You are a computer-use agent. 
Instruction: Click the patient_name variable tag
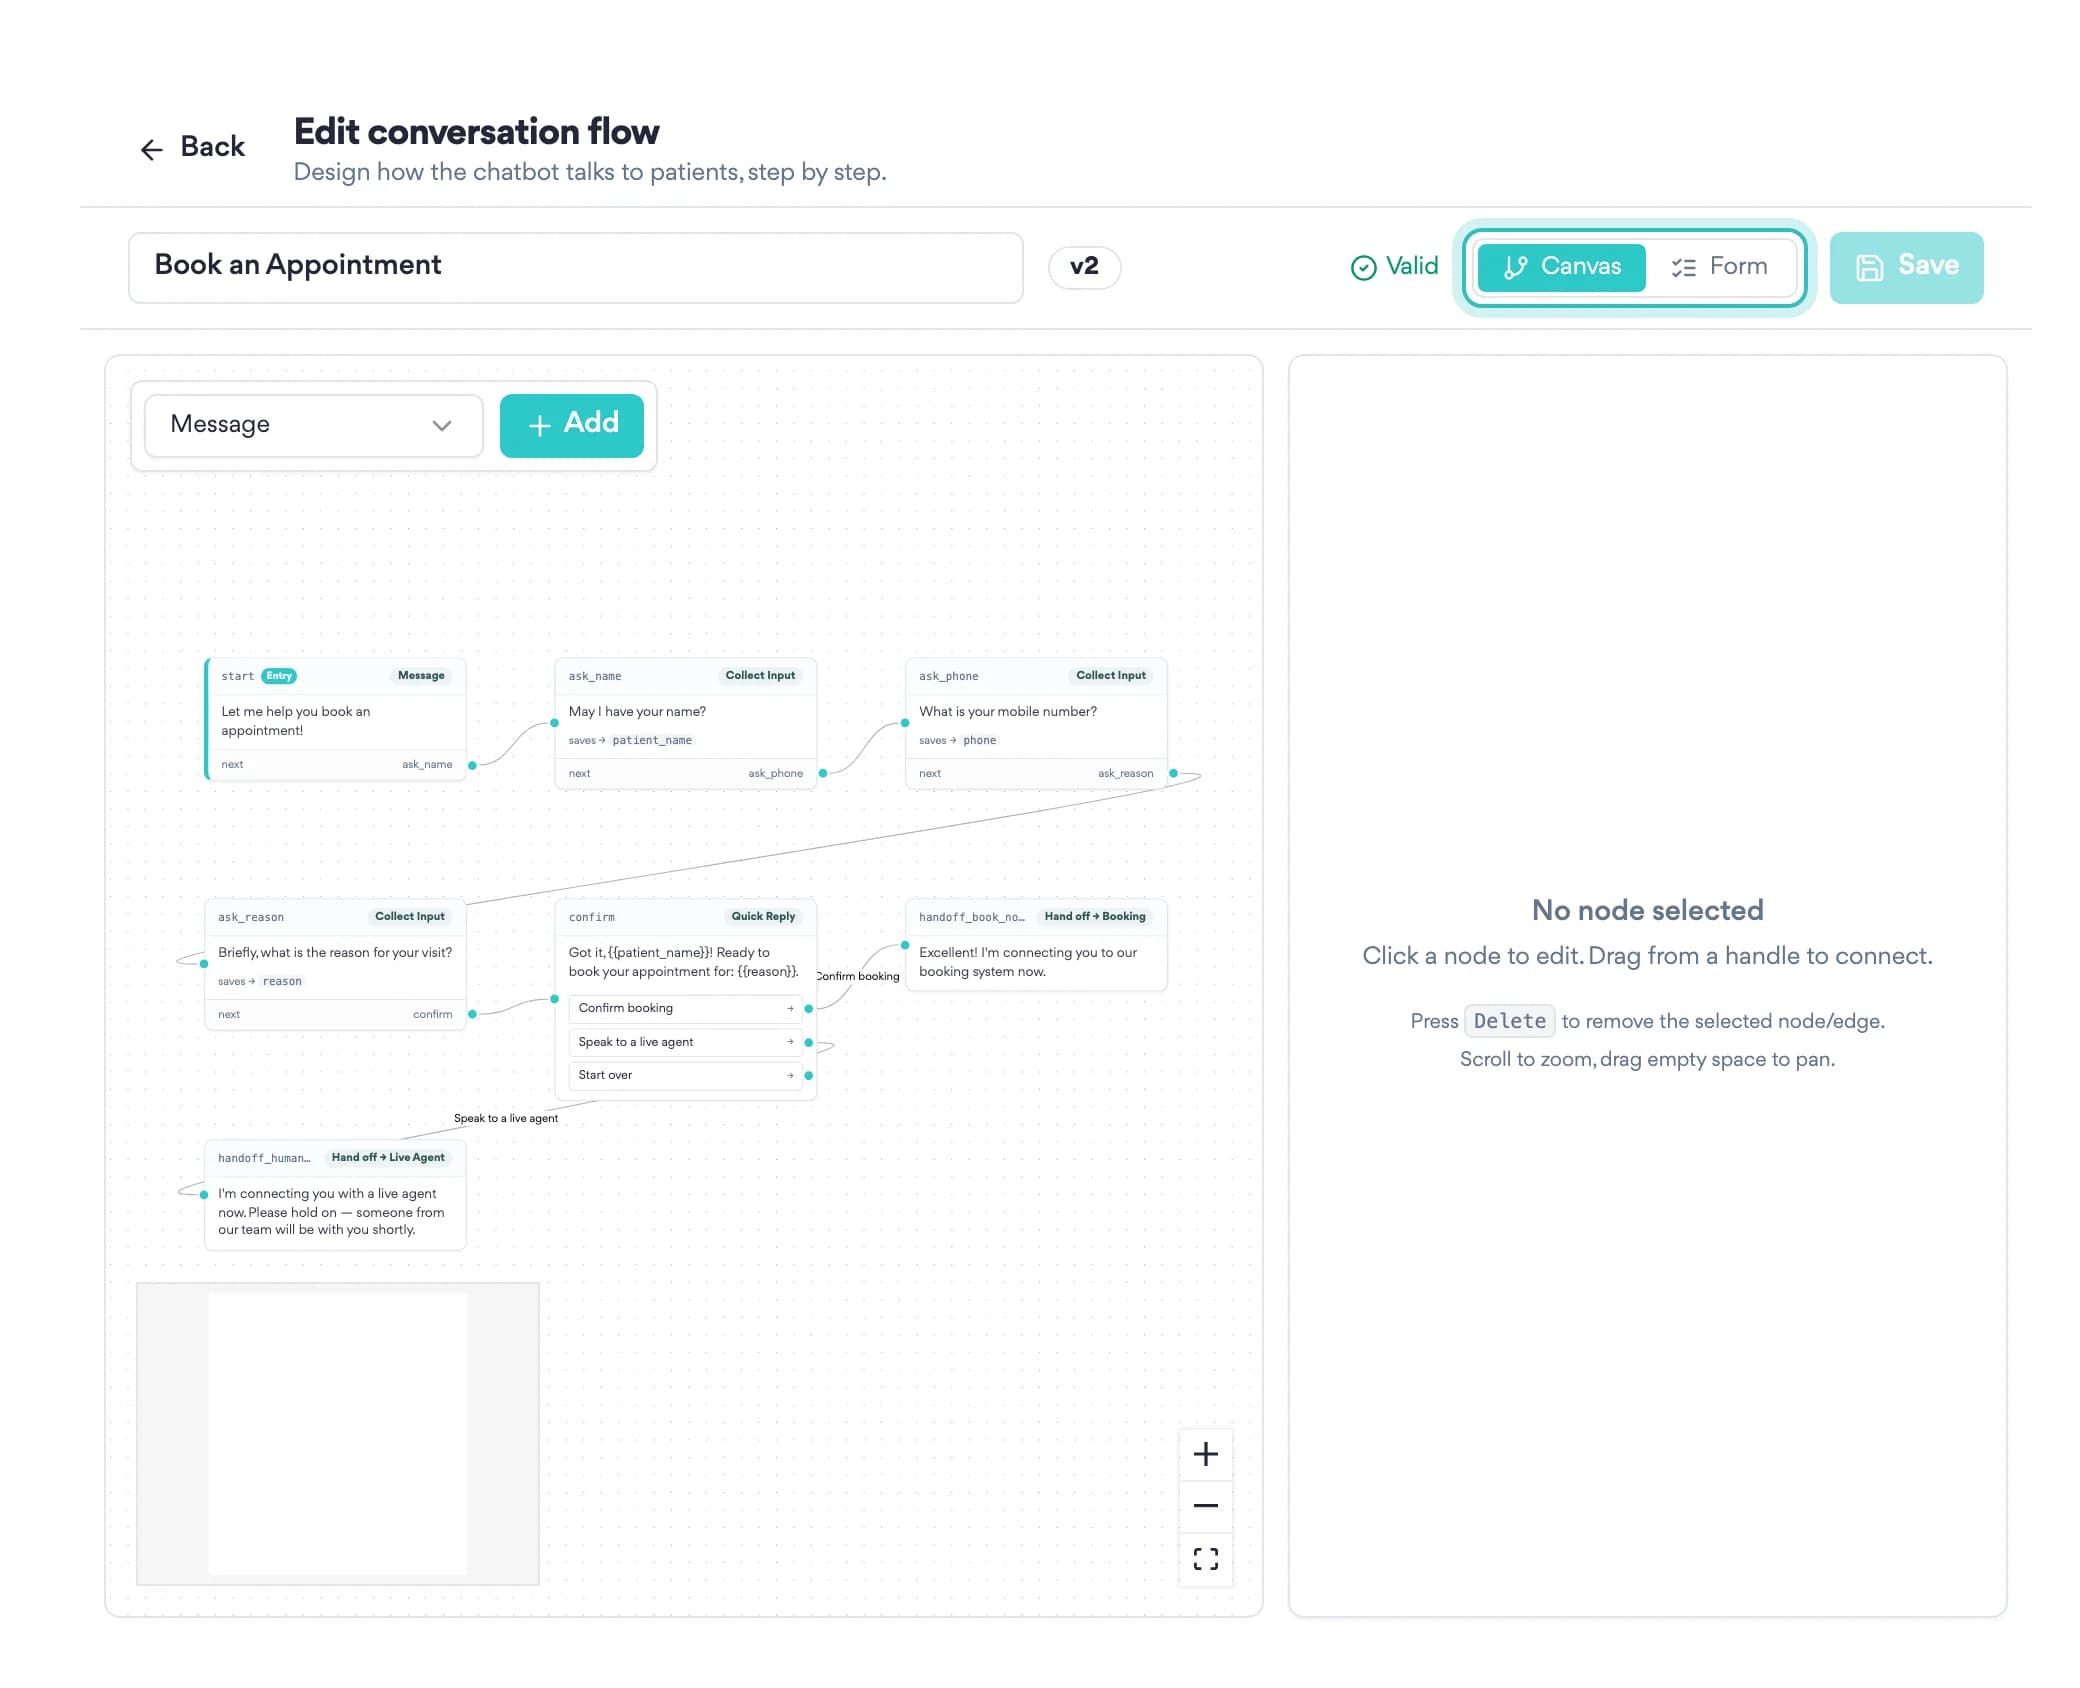pos(652,740)
